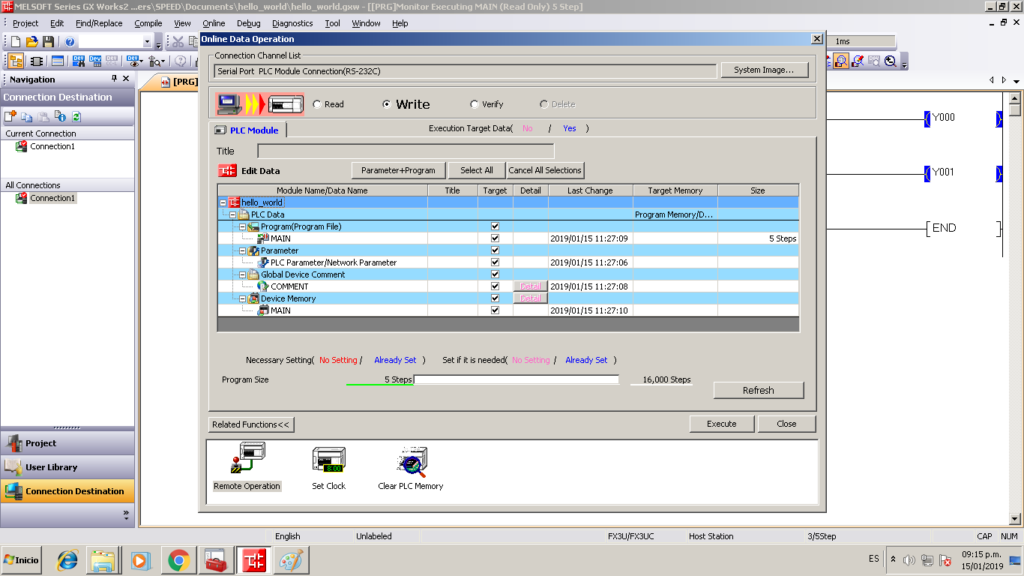This screenshot has width=1024, height=576.
Task: Click the Open Project folder icon
Action: click(32, 42)
